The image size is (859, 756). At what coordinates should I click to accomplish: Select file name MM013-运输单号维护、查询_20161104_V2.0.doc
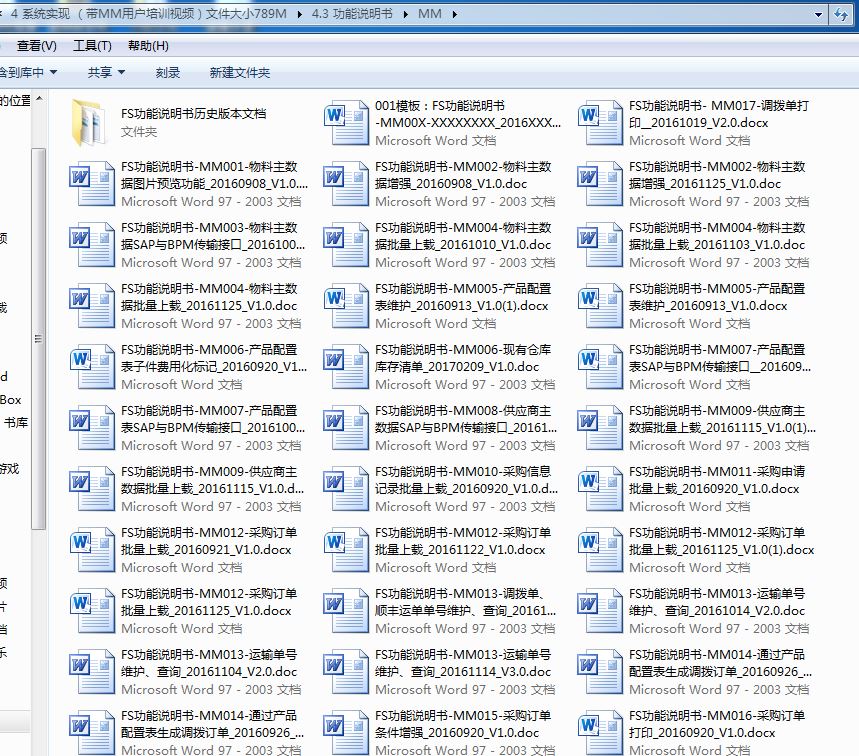[x=209, y=663]
